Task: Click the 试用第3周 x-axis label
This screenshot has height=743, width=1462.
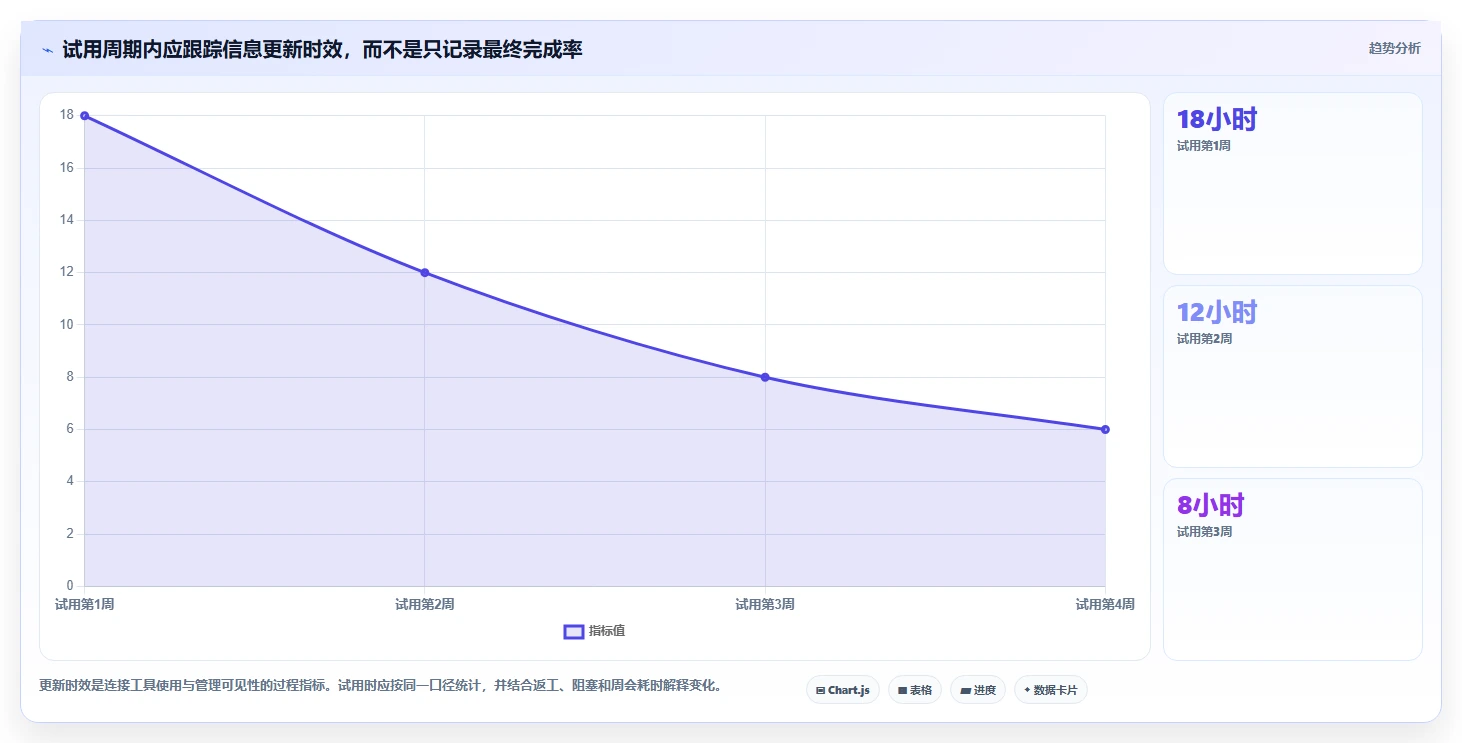Action: [x=765, y=604]
